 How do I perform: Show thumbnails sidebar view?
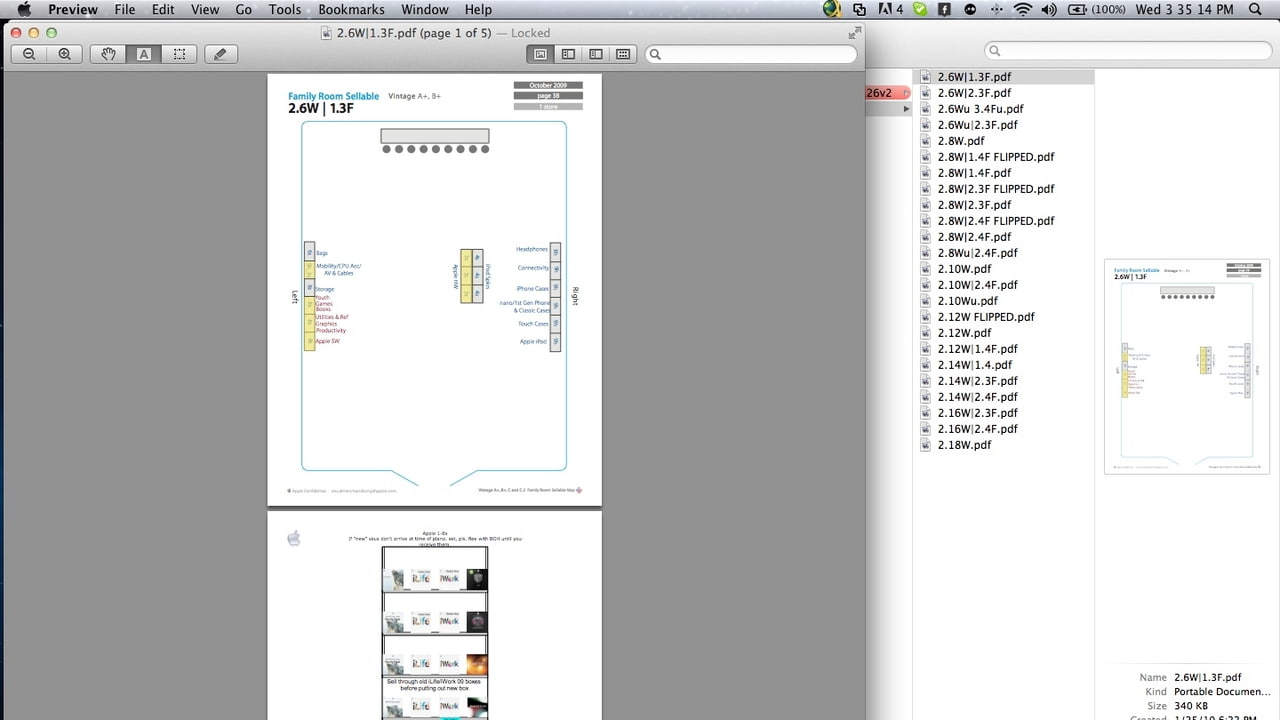pyautogui.click(x=568, y=54)
